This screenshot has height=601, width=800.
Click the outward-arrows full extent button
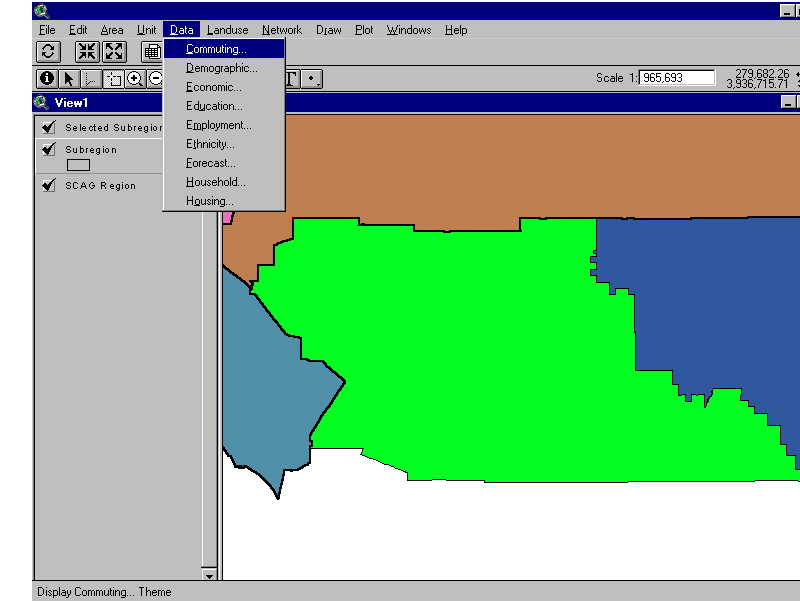point(114,52)
